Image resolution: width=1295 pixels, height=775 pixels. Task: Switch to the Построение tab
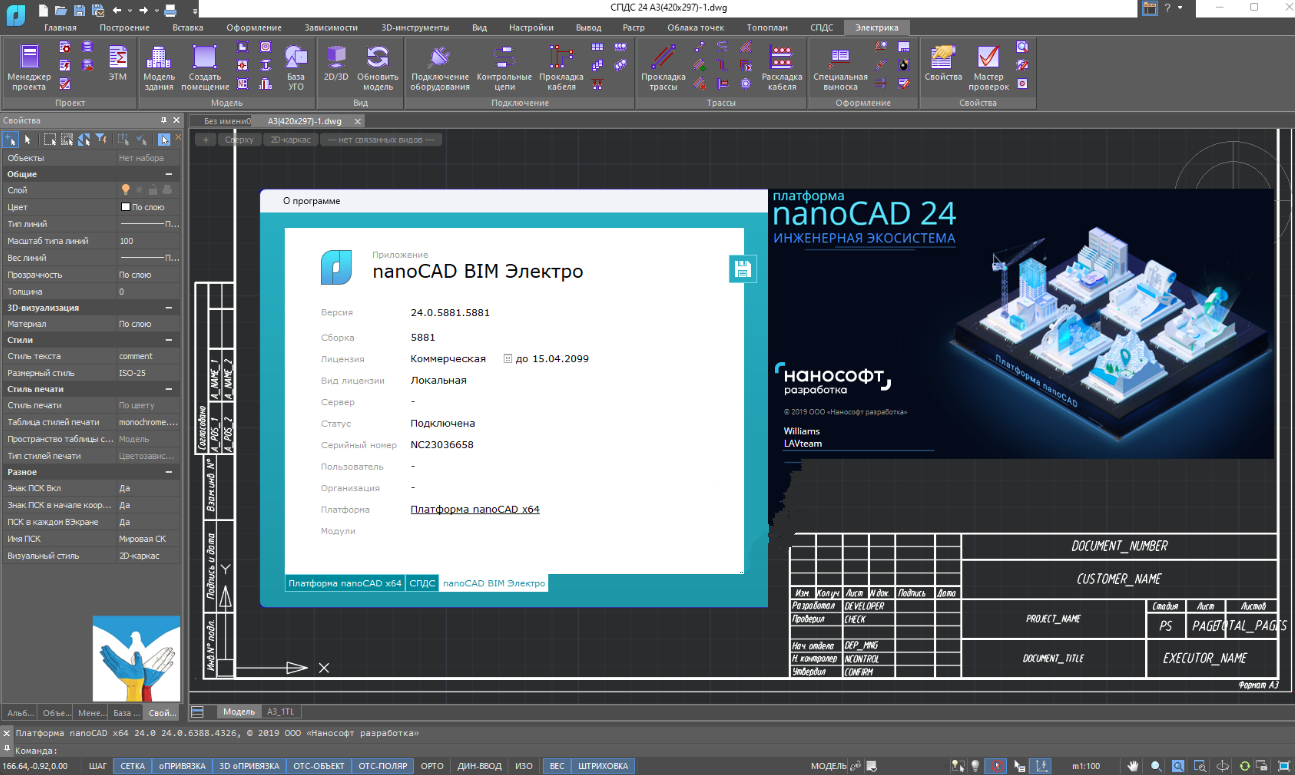124,27
